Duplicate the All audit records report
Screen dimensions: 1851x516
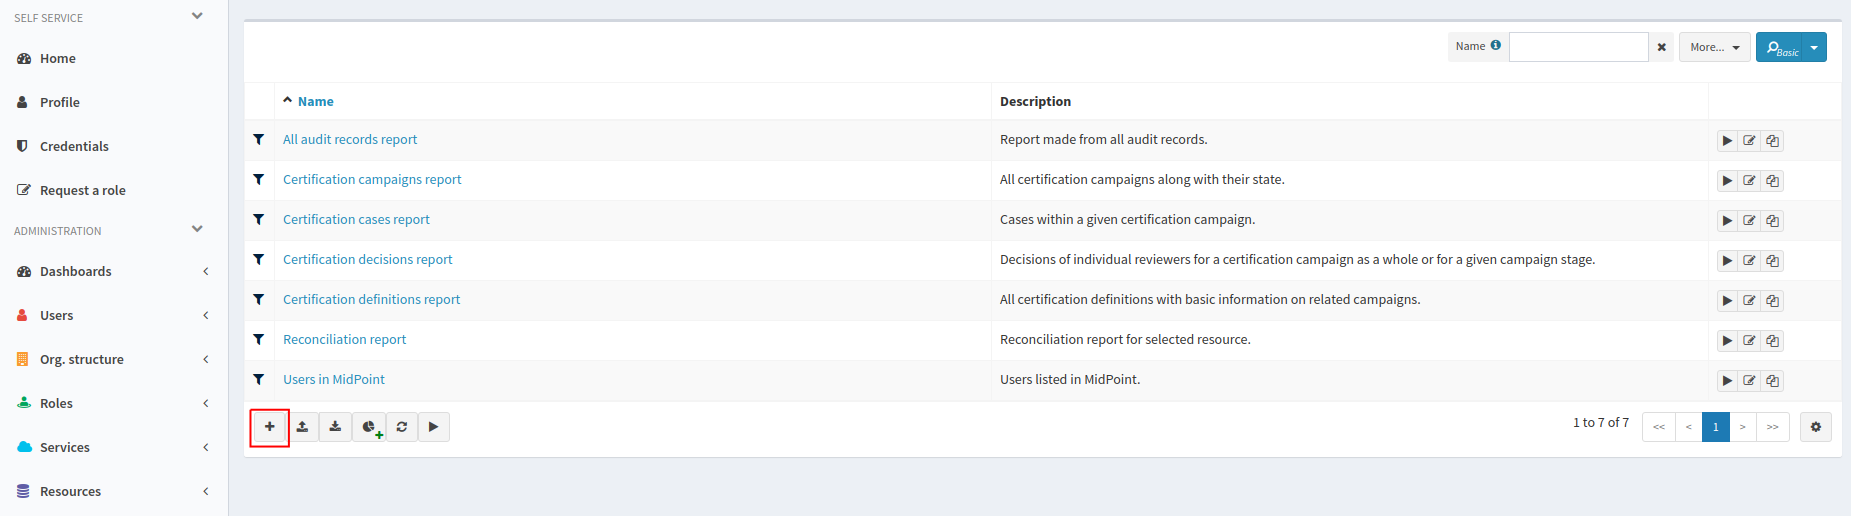pyautogui.click(x=1772, y=141)
